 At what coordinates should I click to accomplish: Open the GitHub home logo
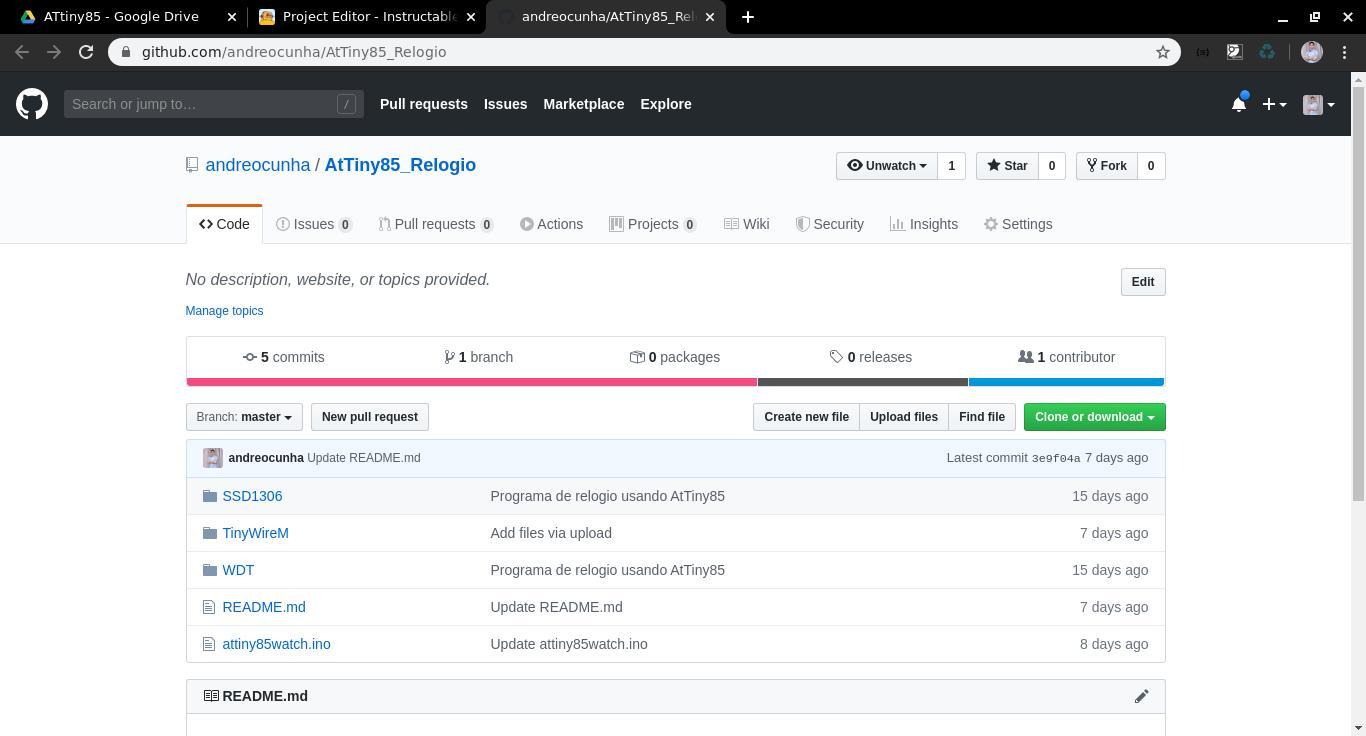tap(32, 104)
